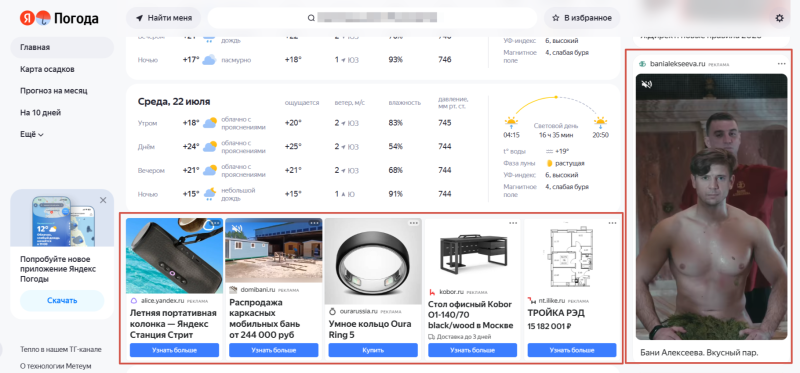800x373 pixels.
Task: Click the sunset time 20:50
Action: pyautogui.click(x=601, y=135)
